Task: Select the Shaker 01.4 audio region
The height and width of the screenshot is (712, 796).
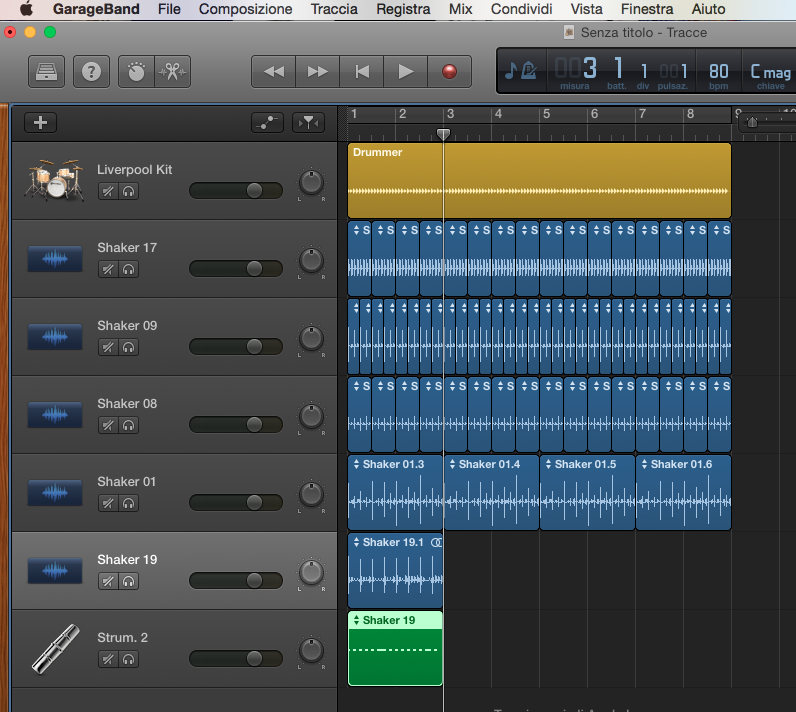Action: tap(491, 492)
